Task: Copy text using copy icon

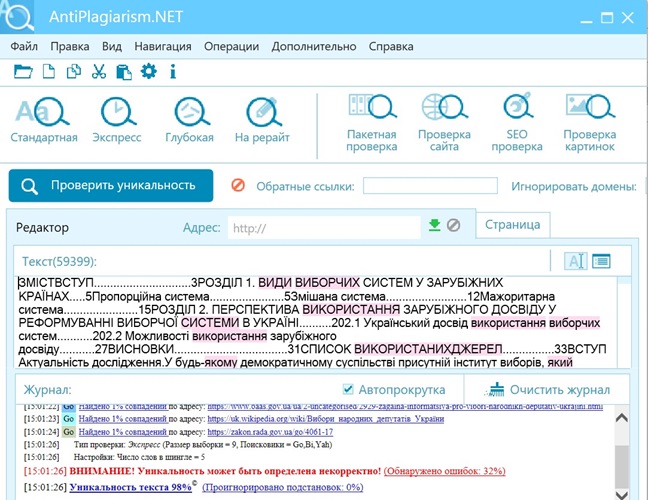Action: 74,72
